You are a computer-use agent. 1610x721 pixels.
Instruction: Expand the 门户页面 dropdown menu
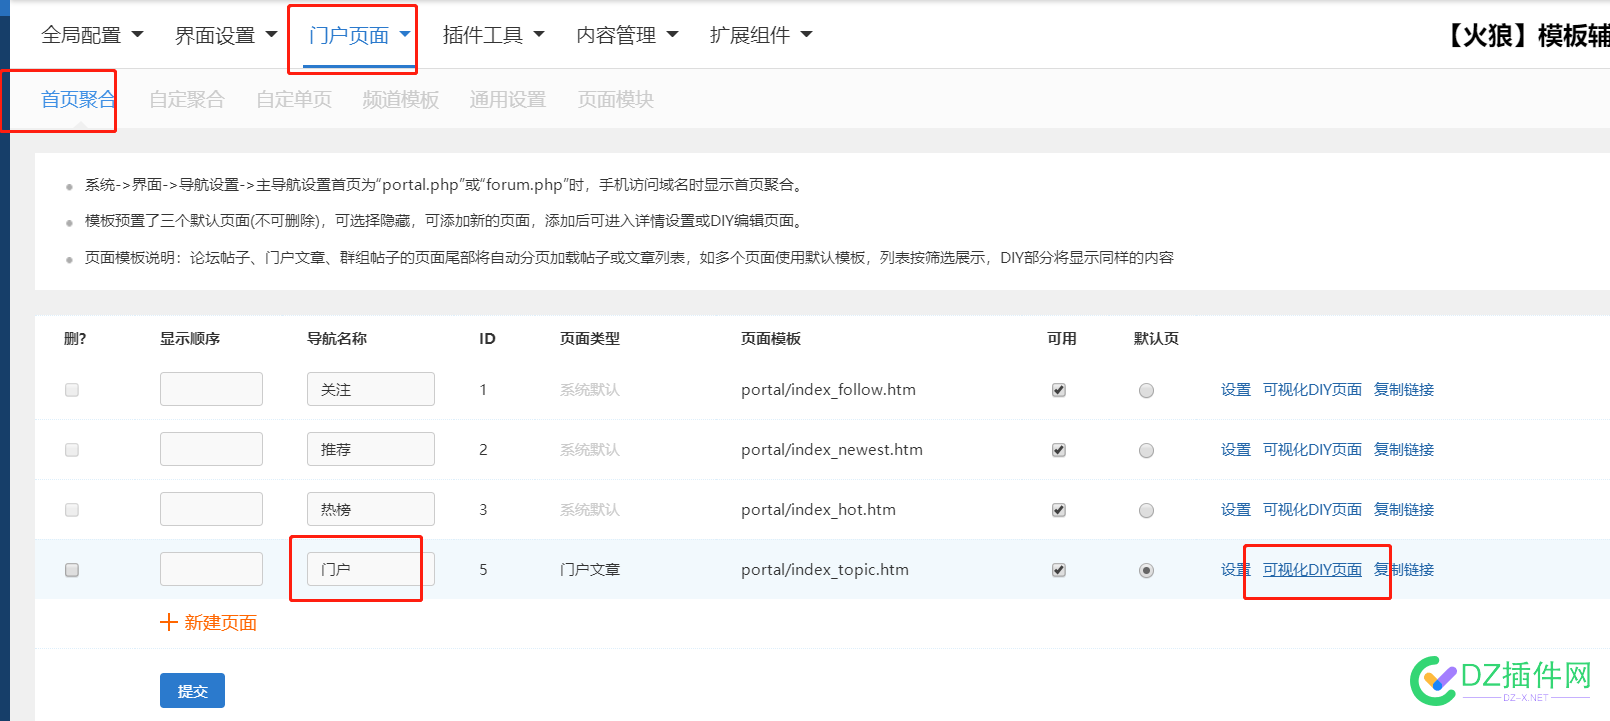tap(360, 35)
